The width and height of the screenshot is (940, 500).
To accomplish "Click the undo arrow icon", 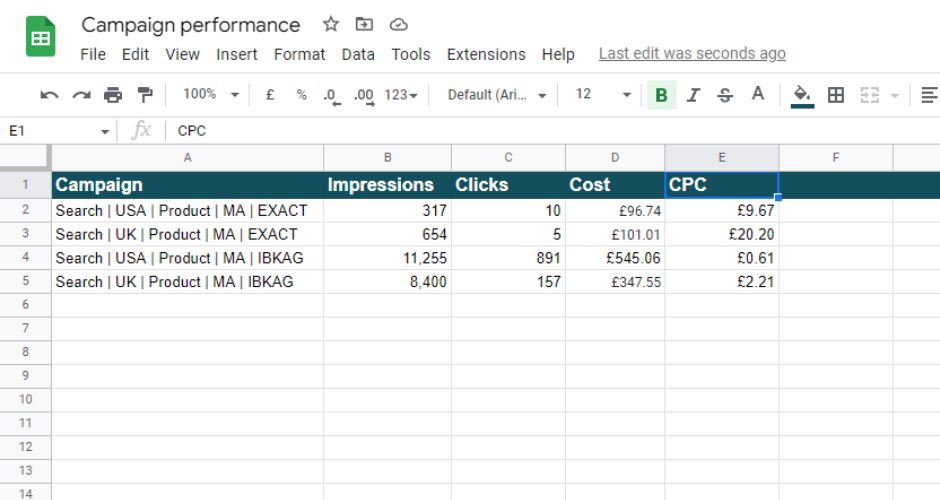I will pos(49,95).
